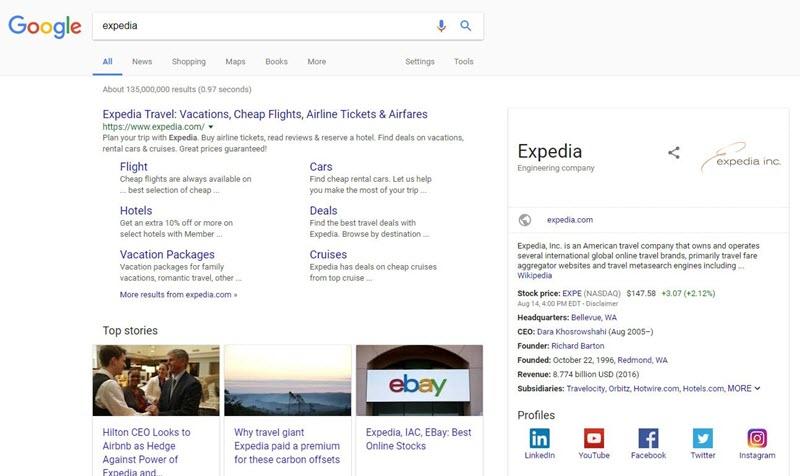Click the Orbitz subsidiary link

[619, 389]
